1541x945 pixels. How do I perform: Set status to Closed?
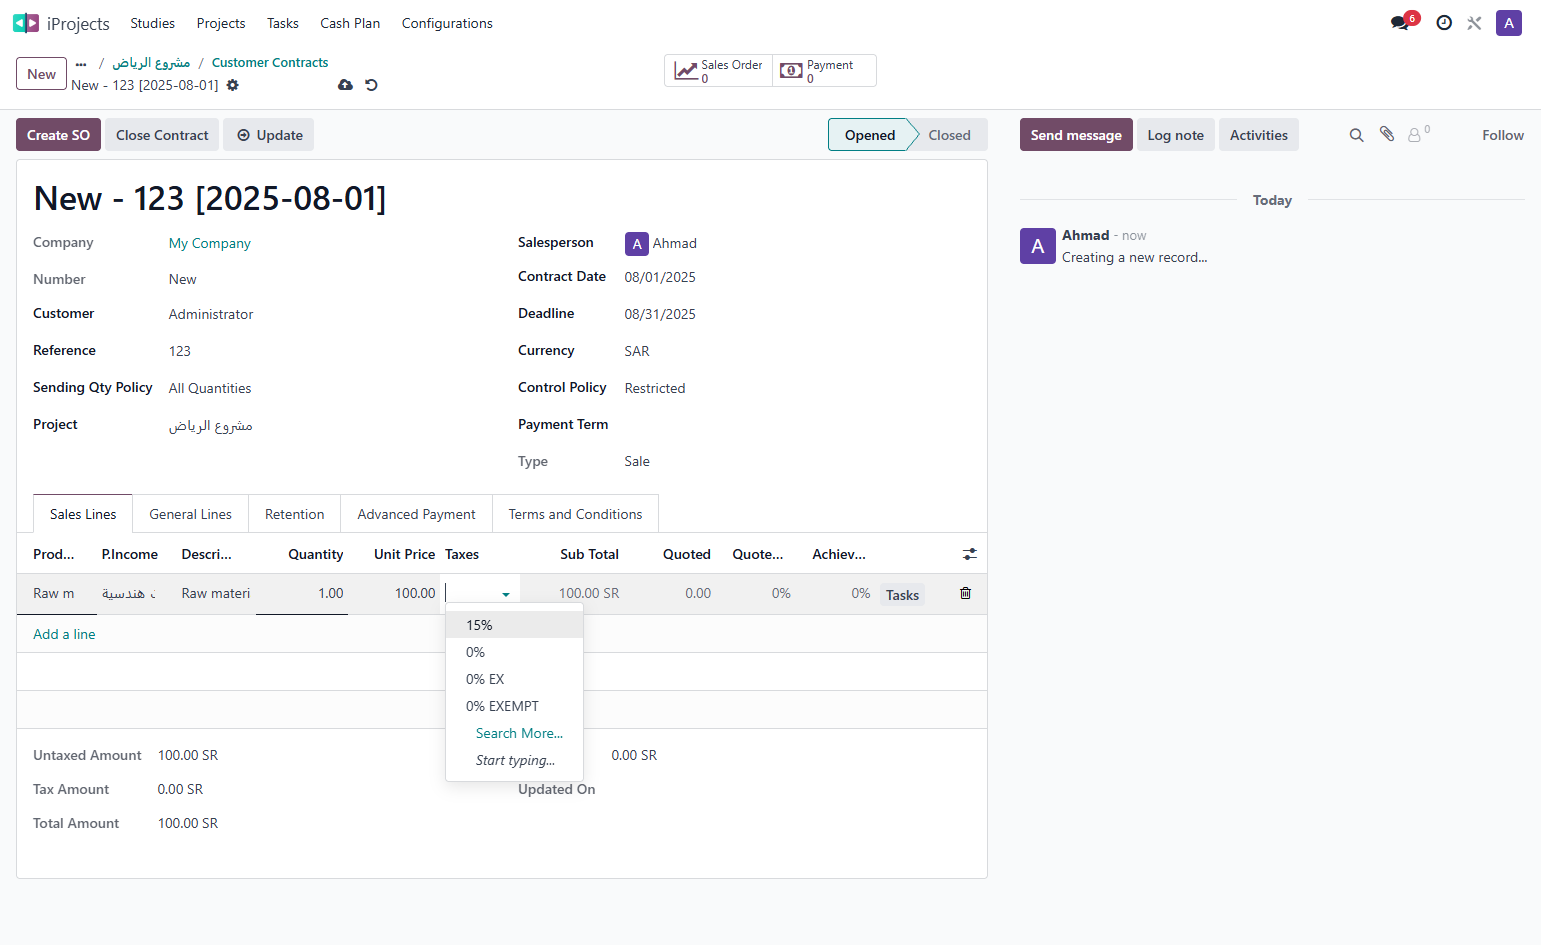tap(949, 135)
